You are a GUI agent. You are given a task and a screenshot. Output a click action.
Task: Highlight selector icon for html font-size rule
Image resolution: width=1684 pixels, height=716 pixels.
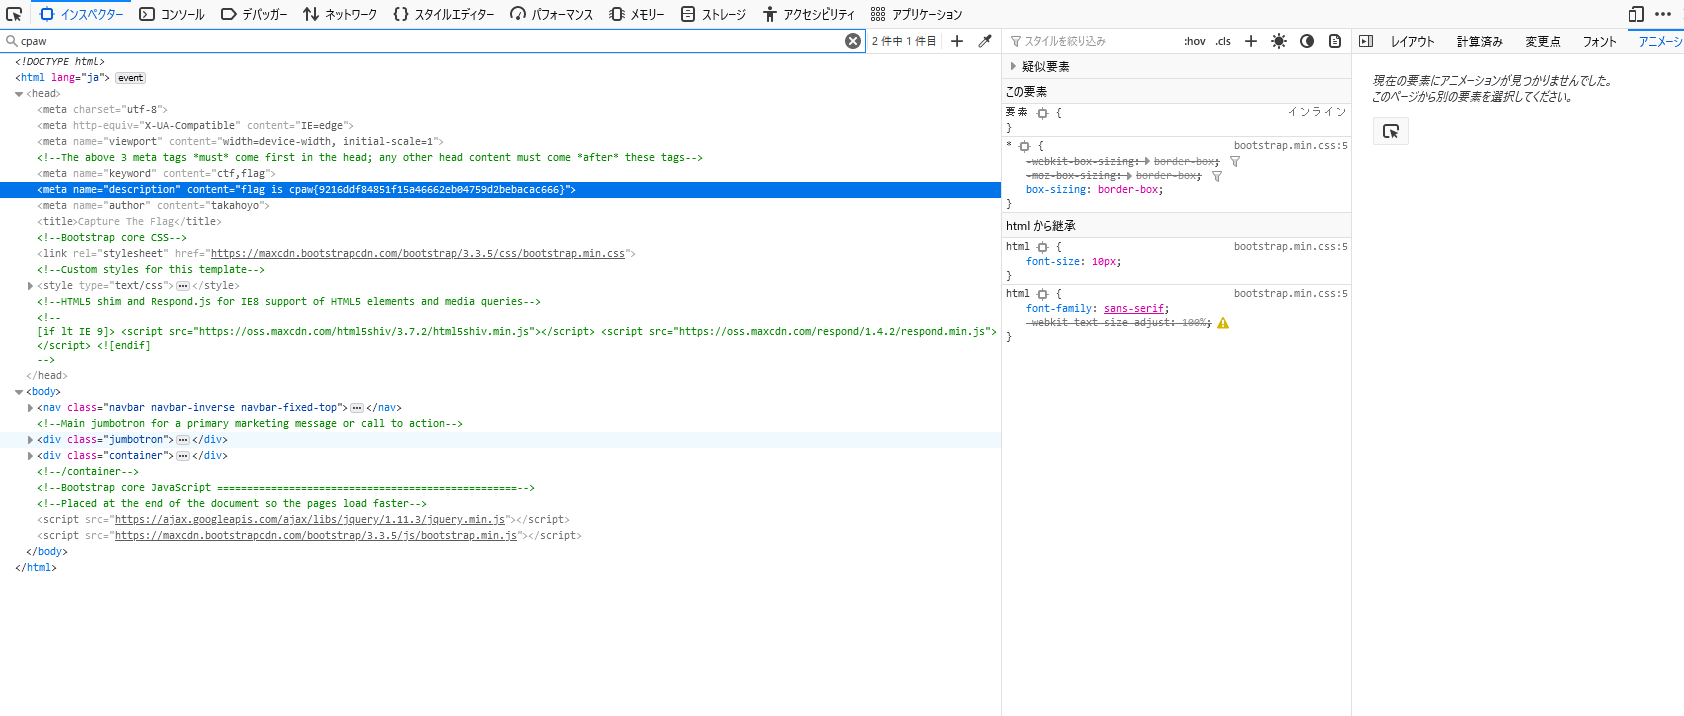[1043, 247]
